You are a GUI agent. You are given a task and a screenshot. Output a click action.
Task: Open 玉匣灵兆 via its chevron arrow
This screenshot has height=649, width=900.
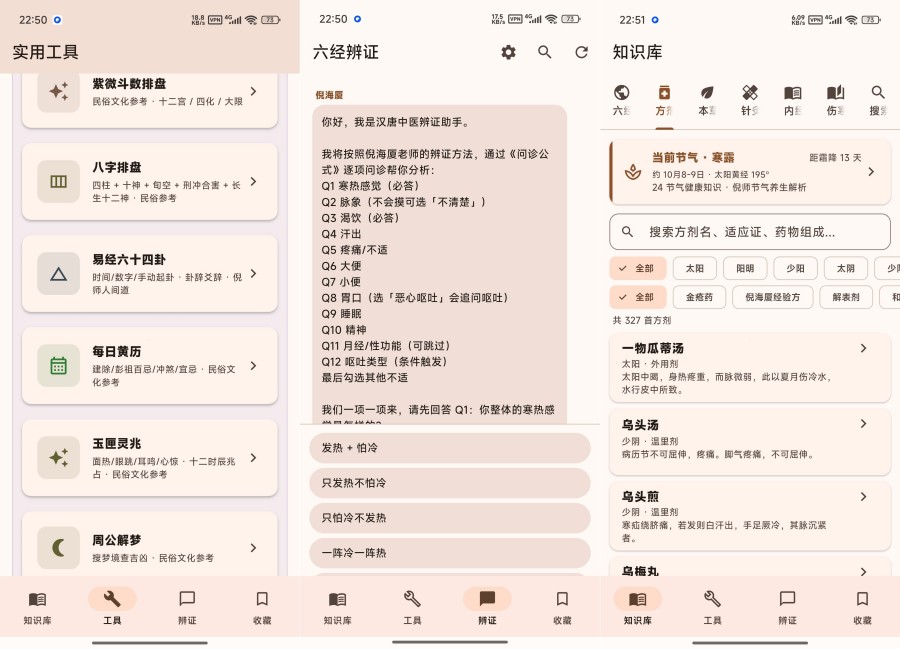(x=254, y=457)
